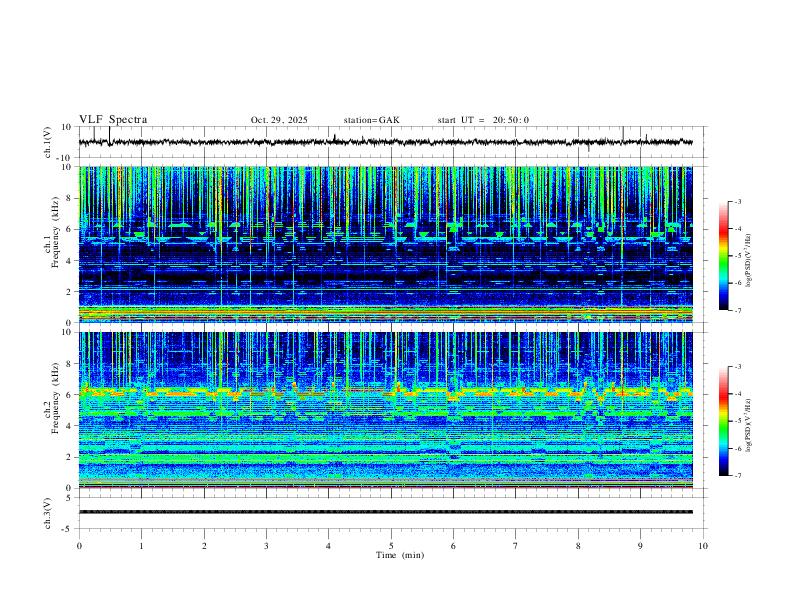Click the "-6" tick on ch.1 colorbar
792x612 pixels.
click(738, 283)
